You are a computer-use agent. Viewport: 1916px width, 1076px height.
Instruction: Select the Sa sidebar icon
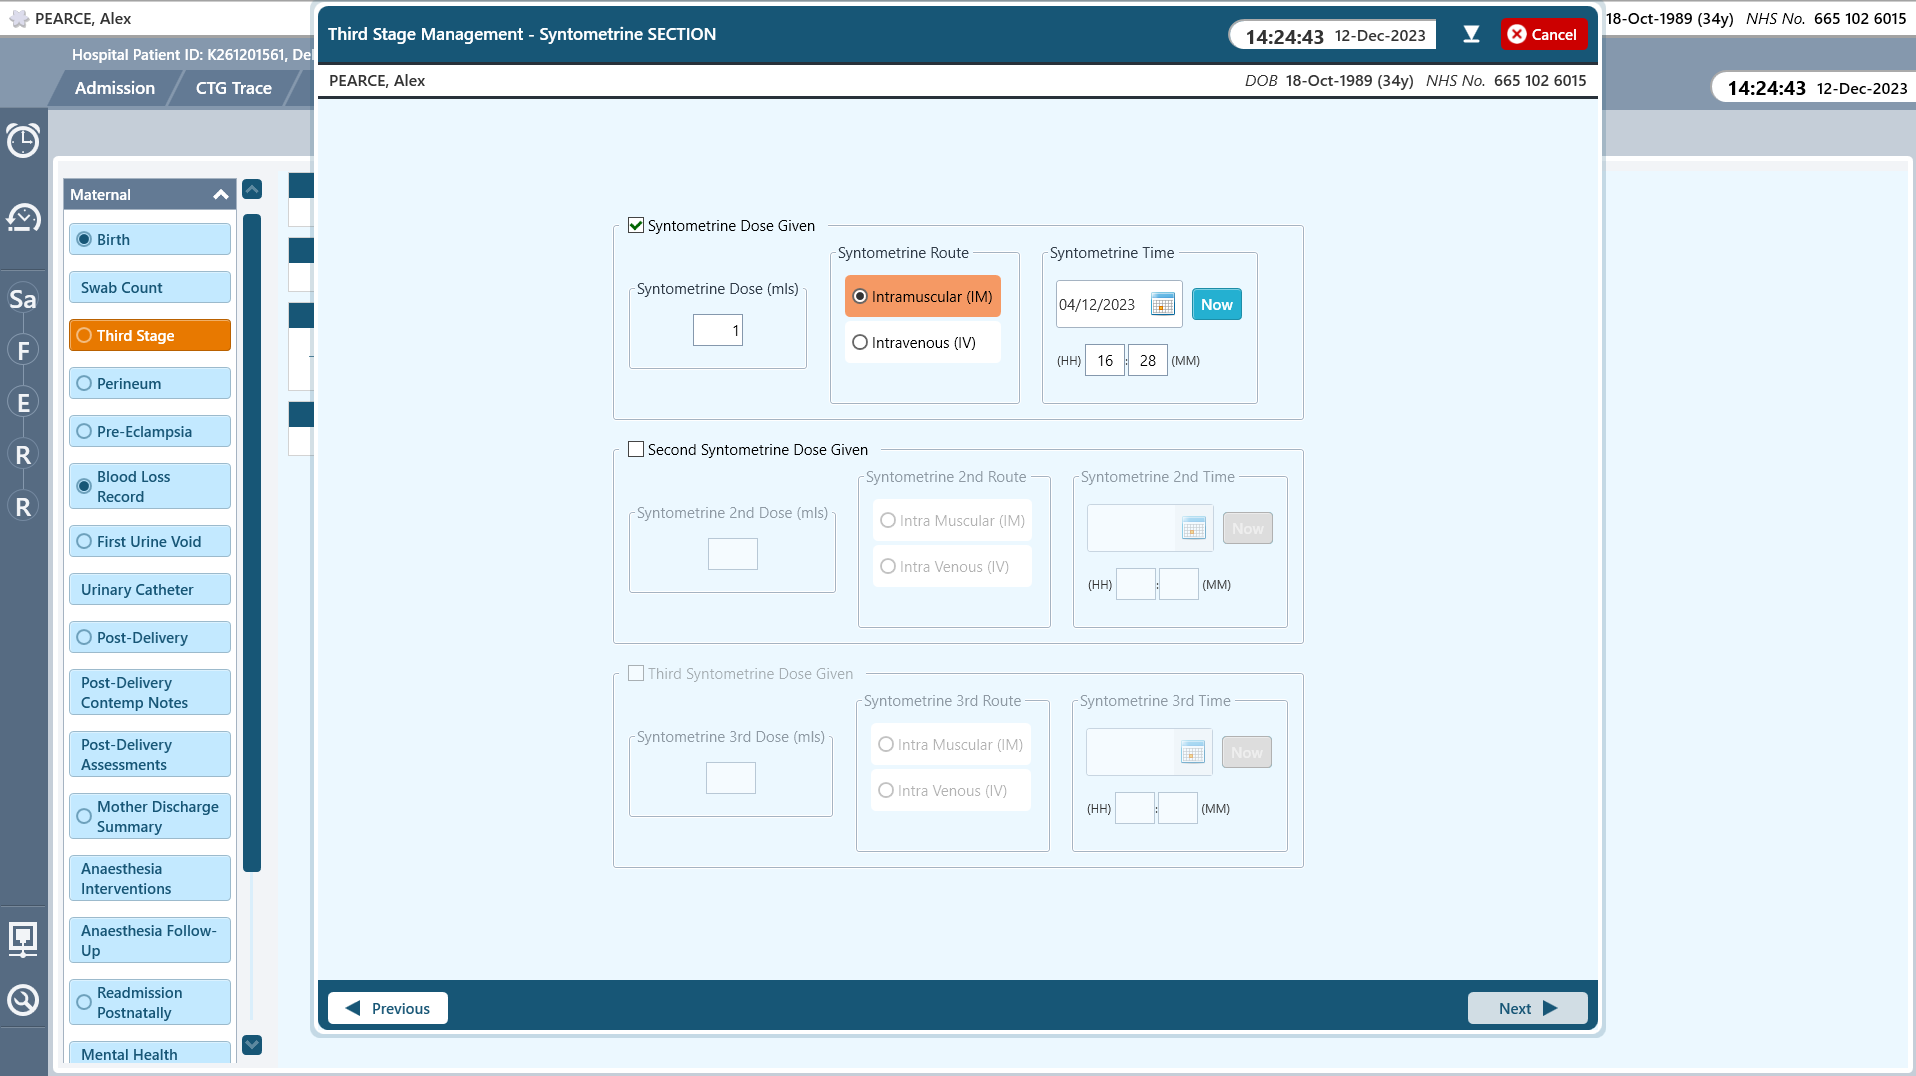23,299
